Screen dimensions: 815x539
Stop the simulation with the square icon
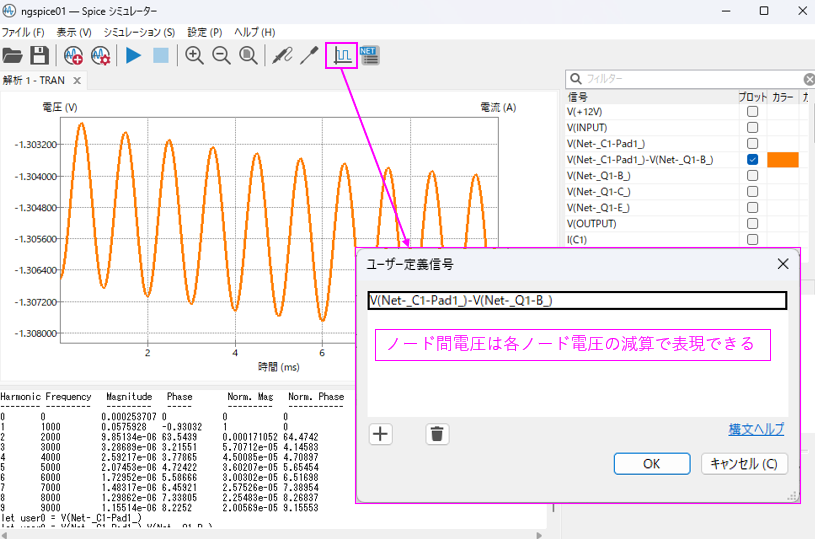pos(161,55)
